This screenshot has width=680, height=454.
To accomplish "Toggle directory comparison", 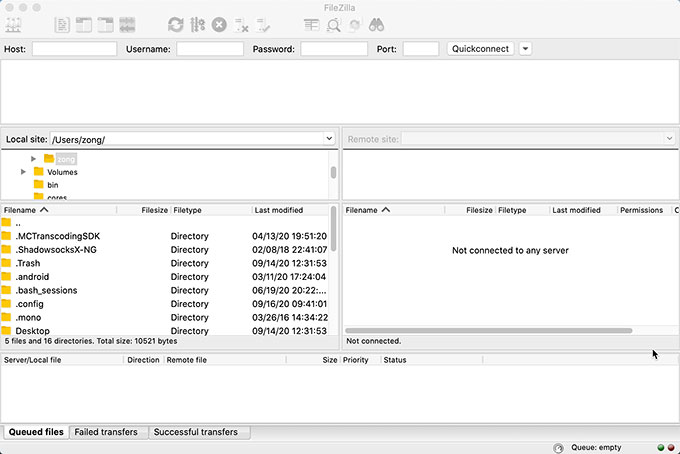I will (x=333, y=25).
